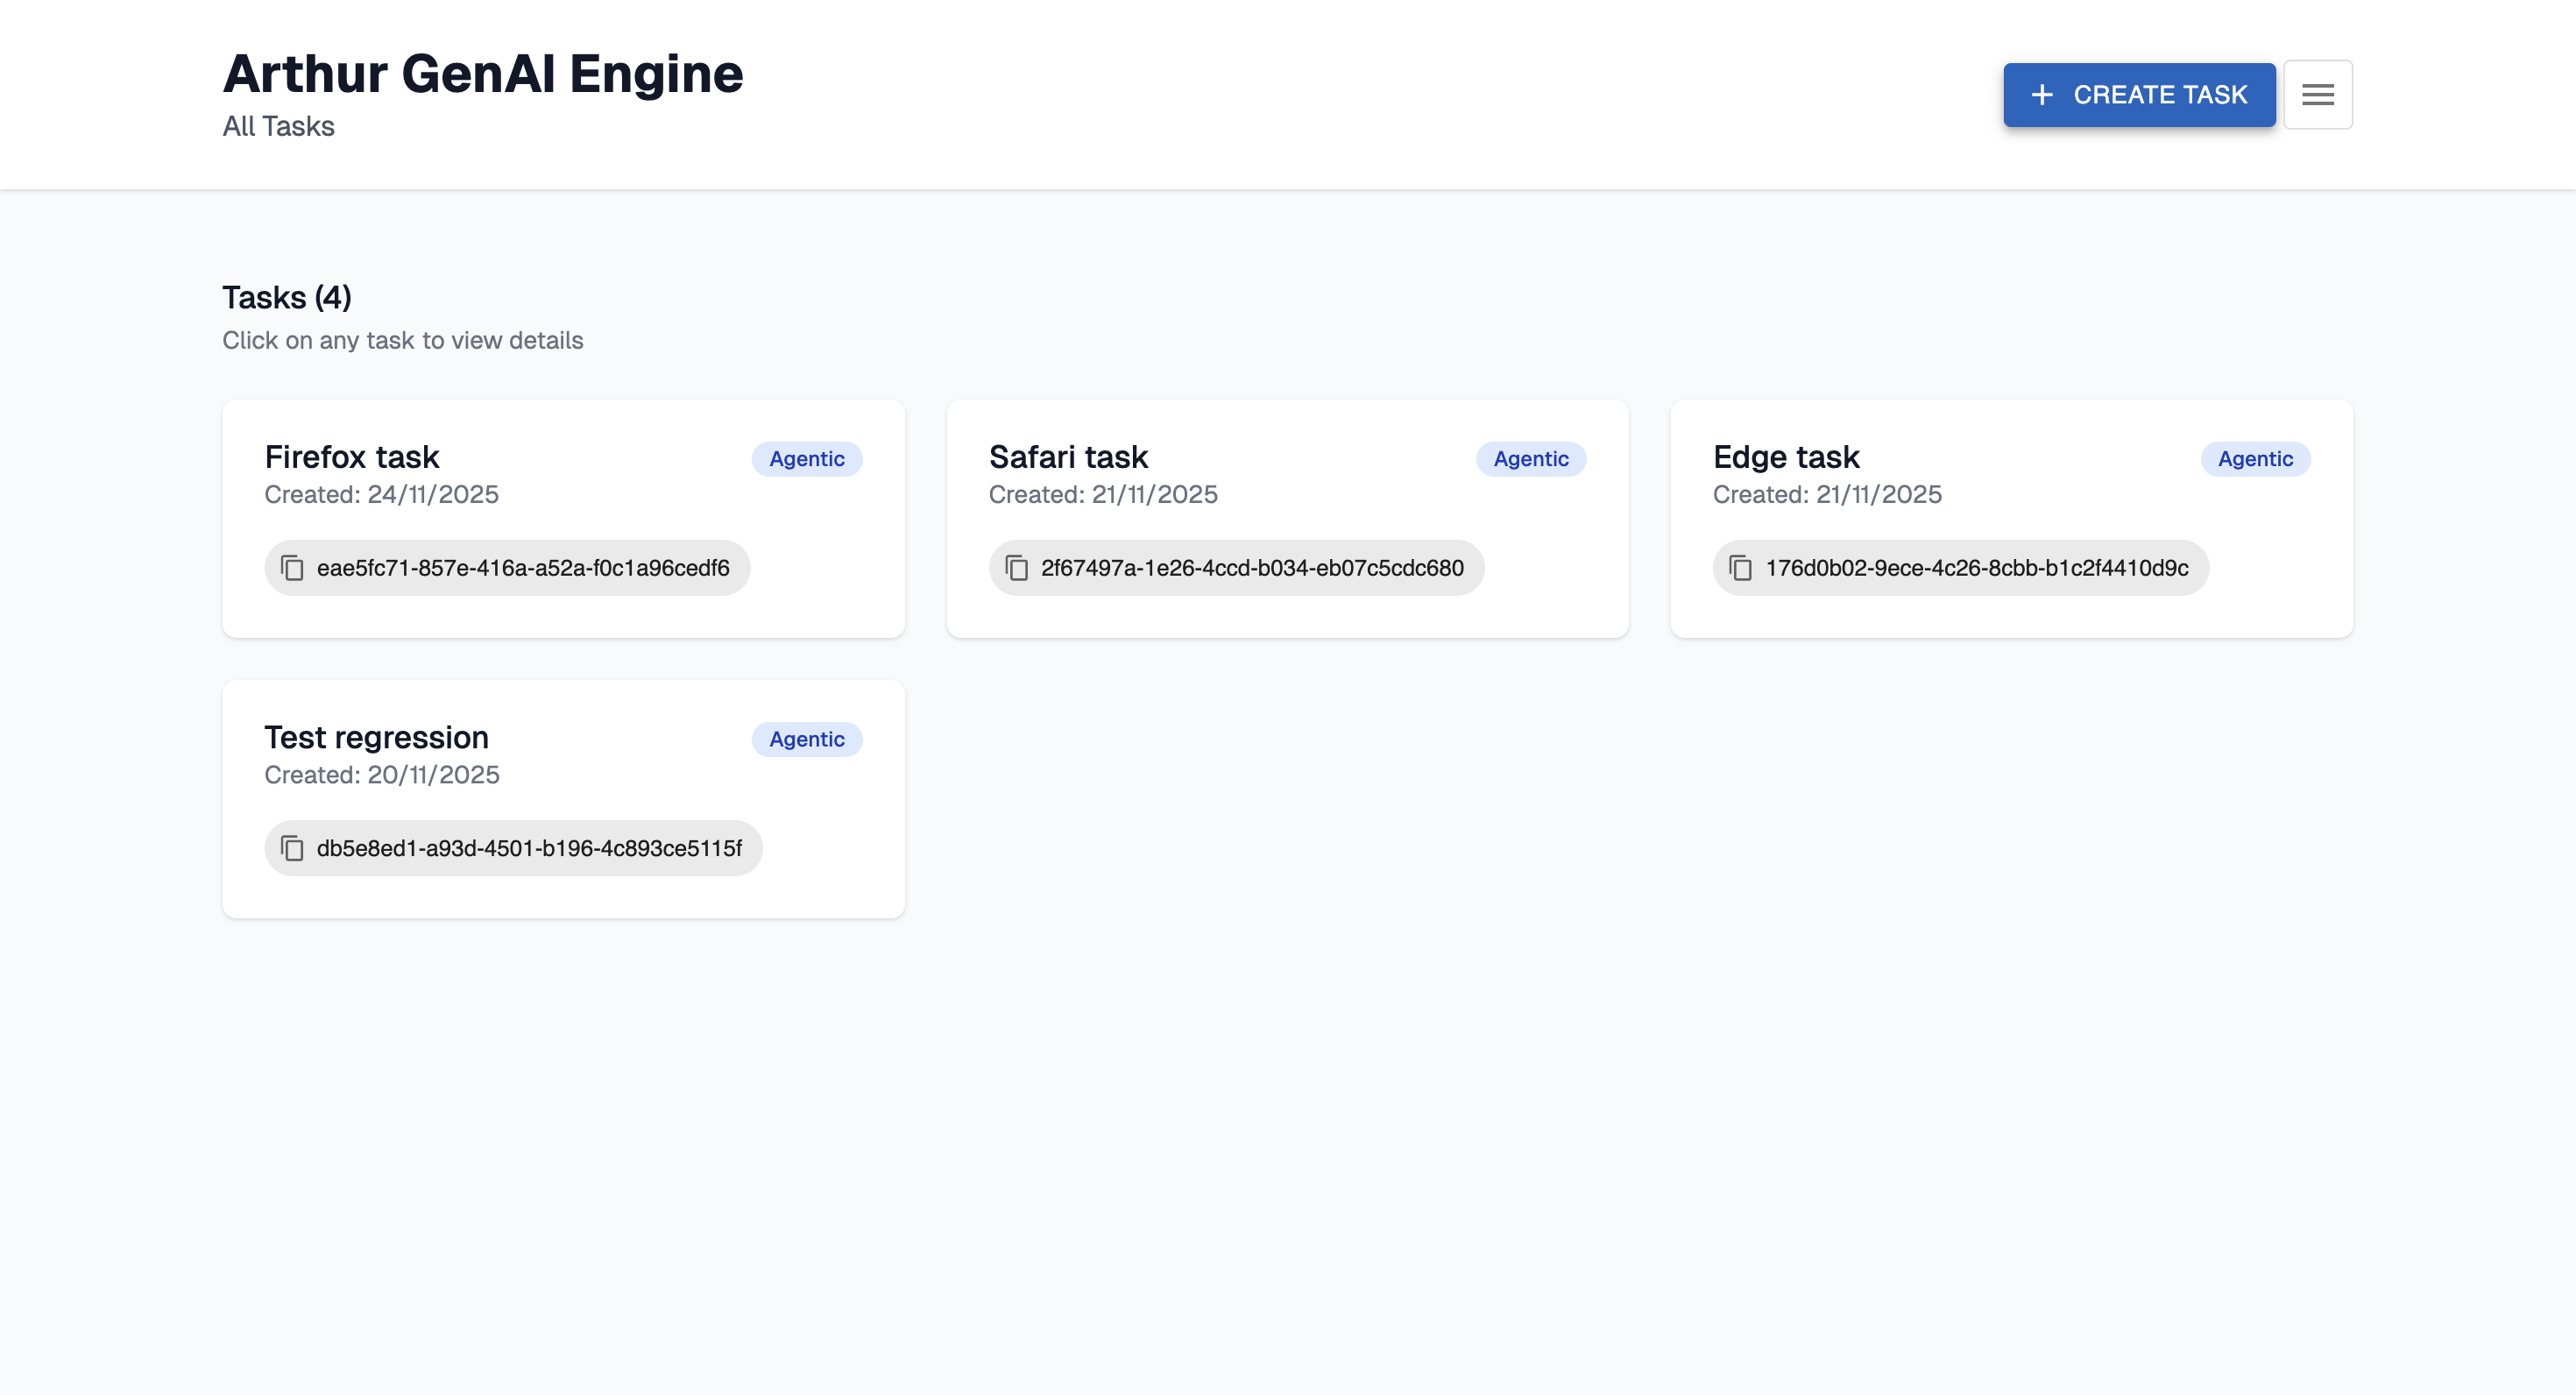Open the Edge task card
The height and width of the screenshot is (1395, 2576).
tap(2011, 518)
